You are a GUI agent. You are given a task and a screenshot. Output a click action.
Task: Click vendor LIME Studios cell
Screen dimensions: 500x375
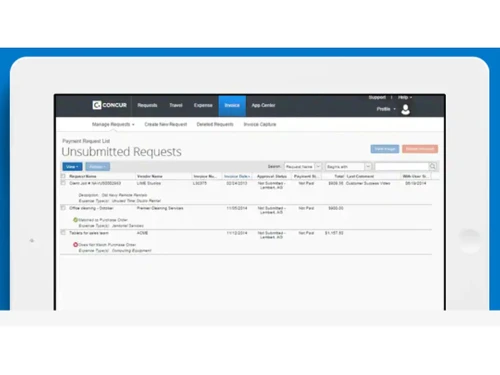point(149,183)
